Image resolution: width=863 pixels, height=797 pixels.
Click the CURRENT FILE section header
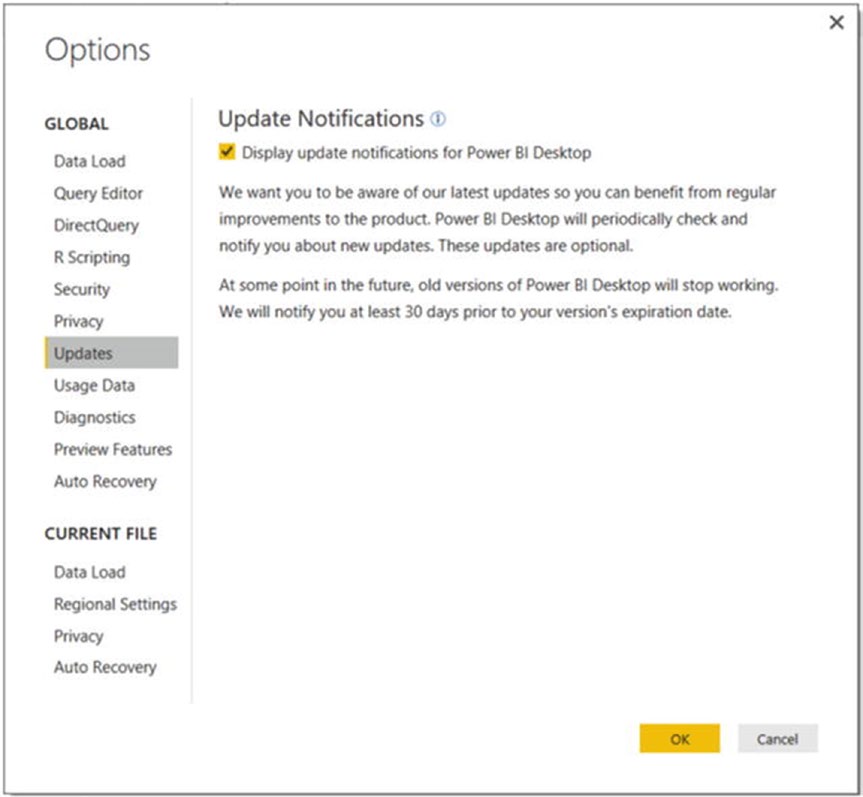click(x=101, y=534)
